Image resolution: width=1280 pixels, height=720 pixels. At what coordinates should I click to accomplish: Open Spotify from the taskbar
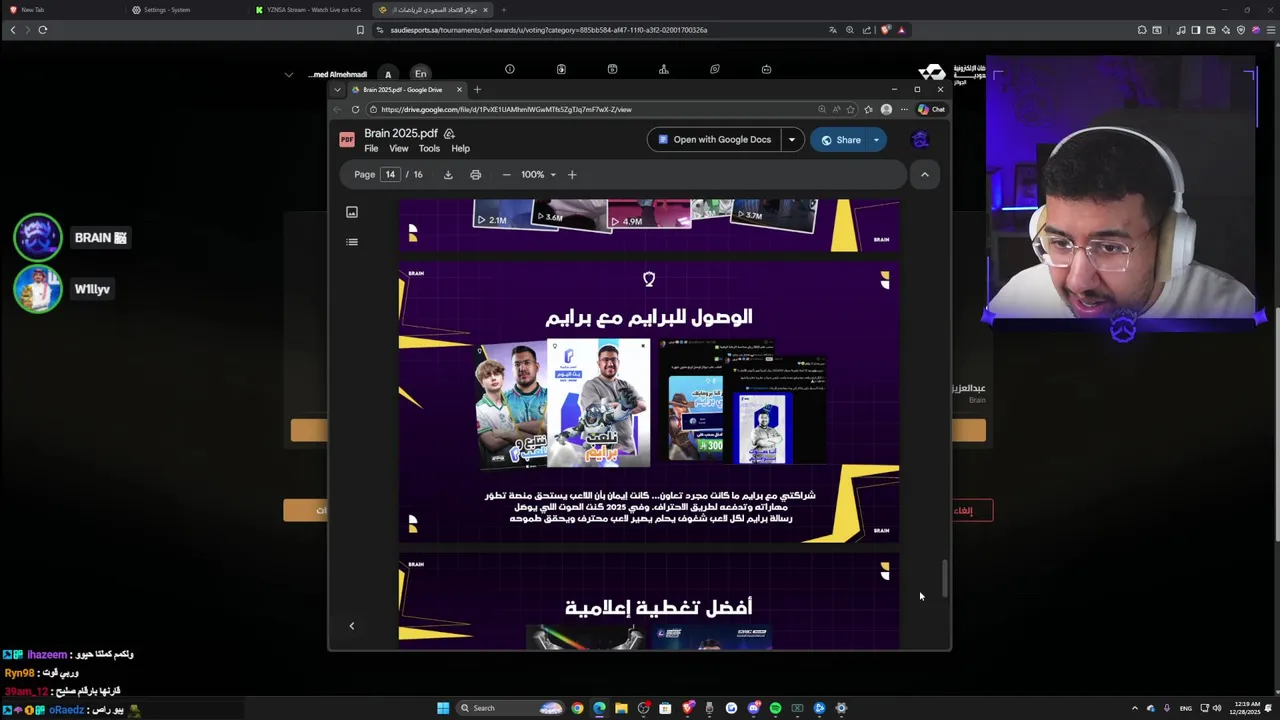(x=775, y=708)
